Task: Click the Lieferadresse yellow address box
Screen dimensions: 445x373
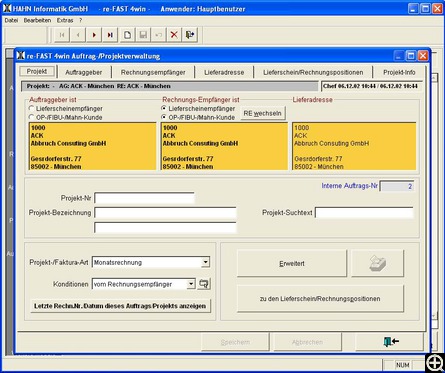Action: coord(354,146)
